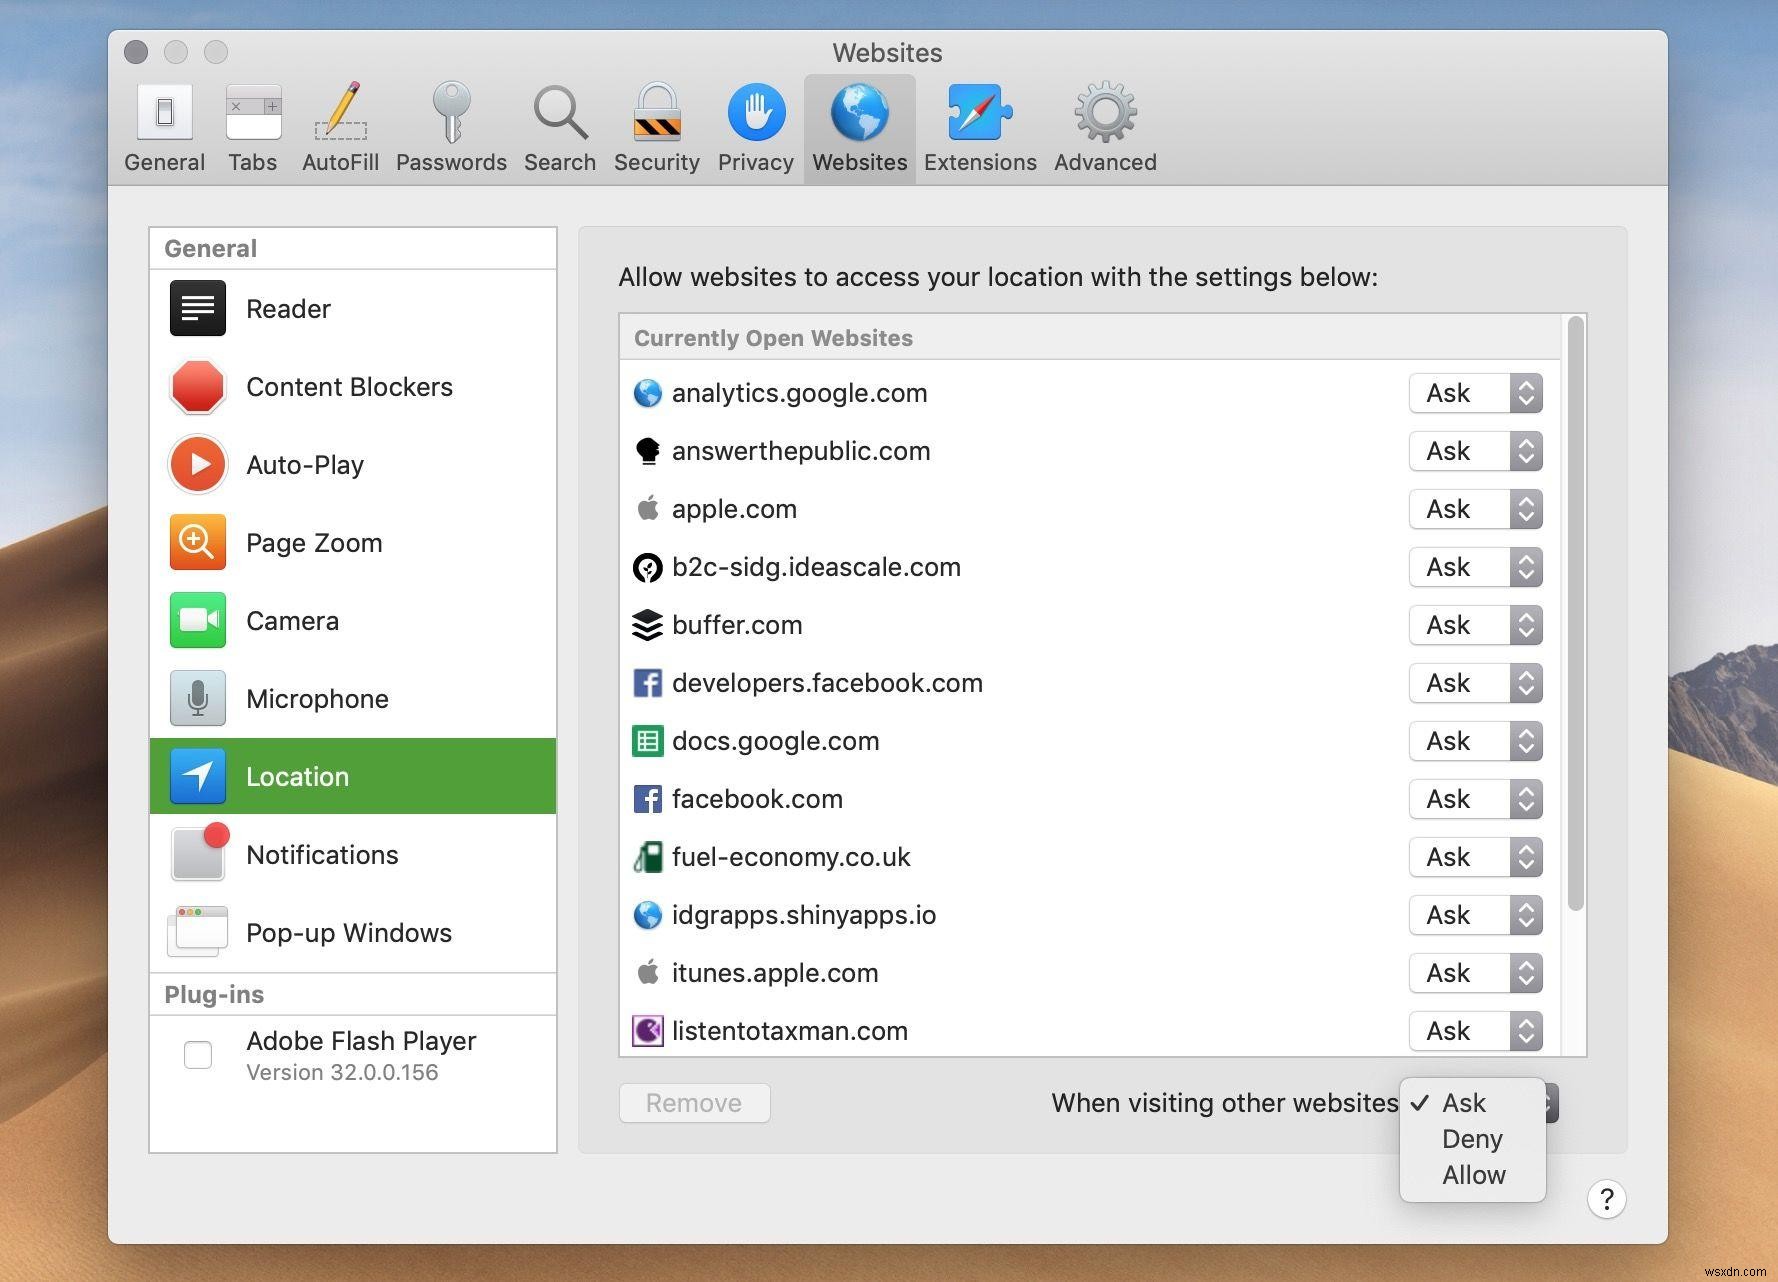Click the disabled Remove button
Viewport: 1778px width, 1282px height.
[x=694, y=1103]
